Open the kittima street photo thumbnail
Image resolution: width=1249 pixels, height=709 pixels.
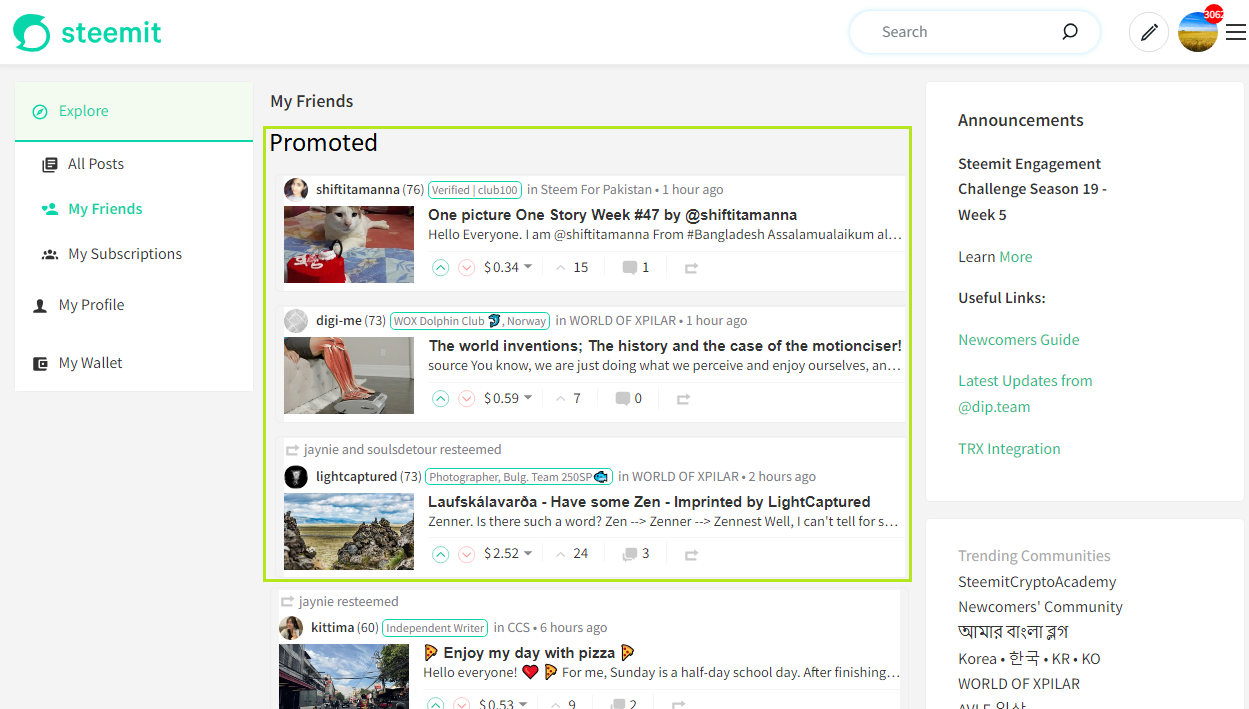[344, 677]
